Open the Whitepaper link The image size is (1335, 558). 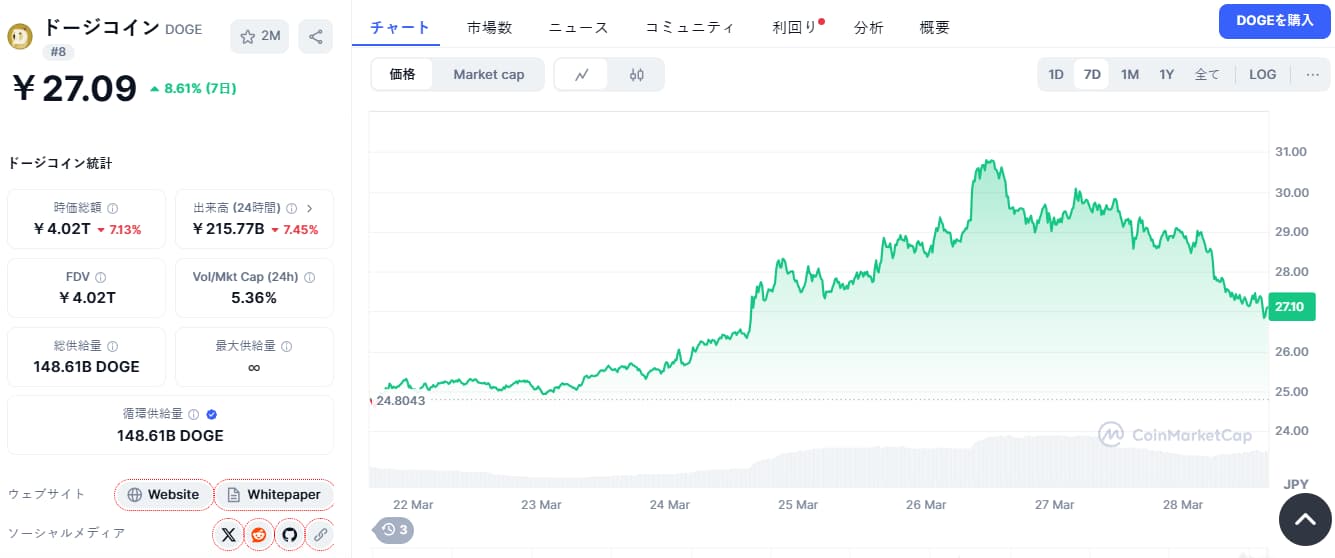pos(274,495)
